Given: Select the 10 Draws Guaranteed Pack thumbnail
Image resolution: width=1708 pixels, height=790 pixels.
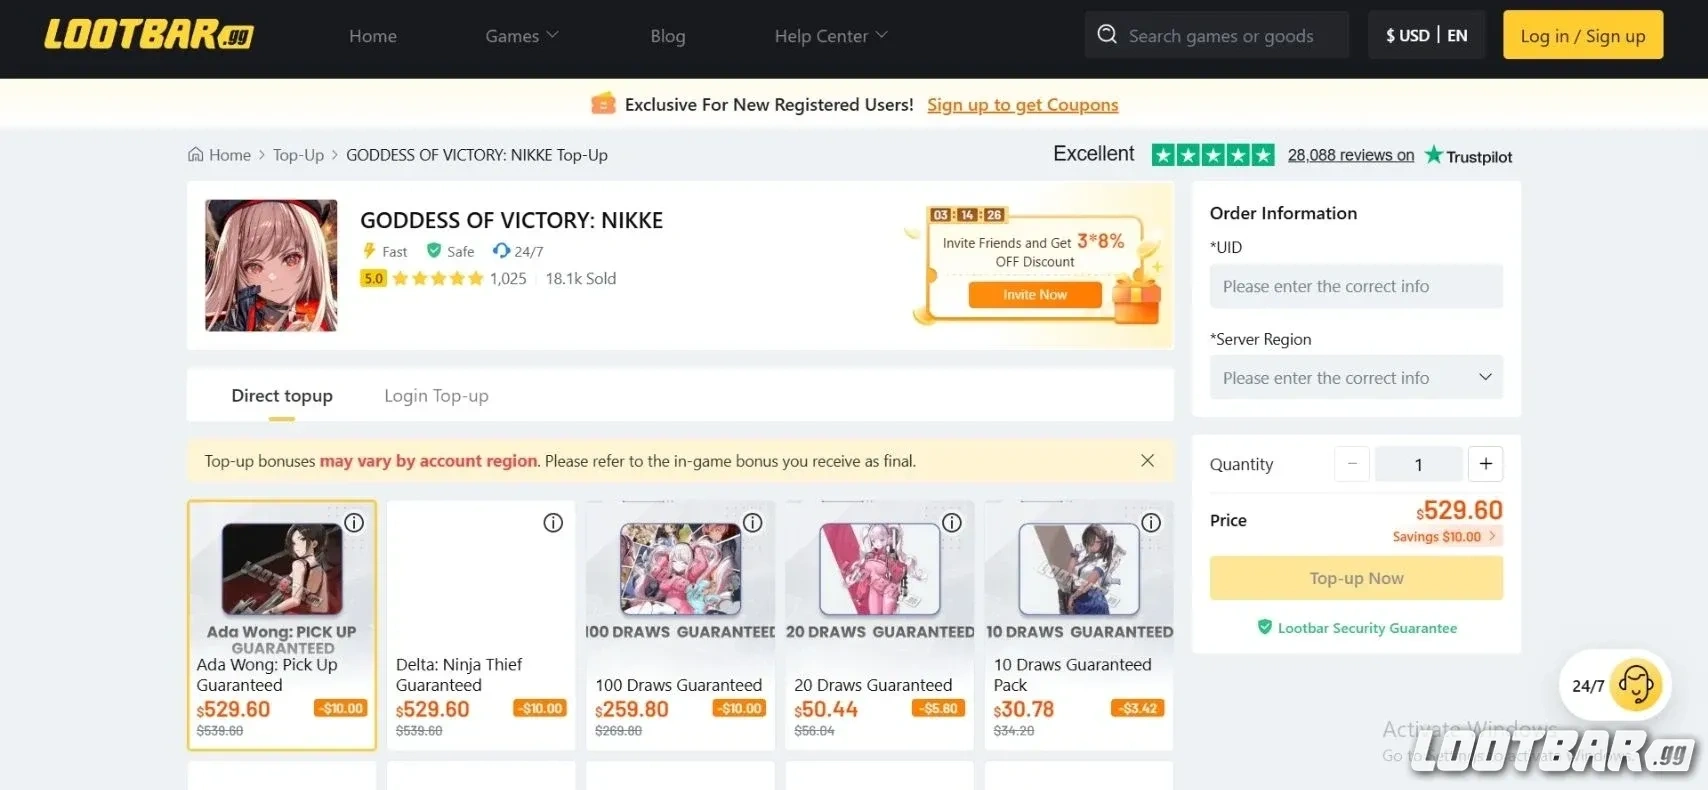Looking at the screenshot, I should click(1078, 569).
